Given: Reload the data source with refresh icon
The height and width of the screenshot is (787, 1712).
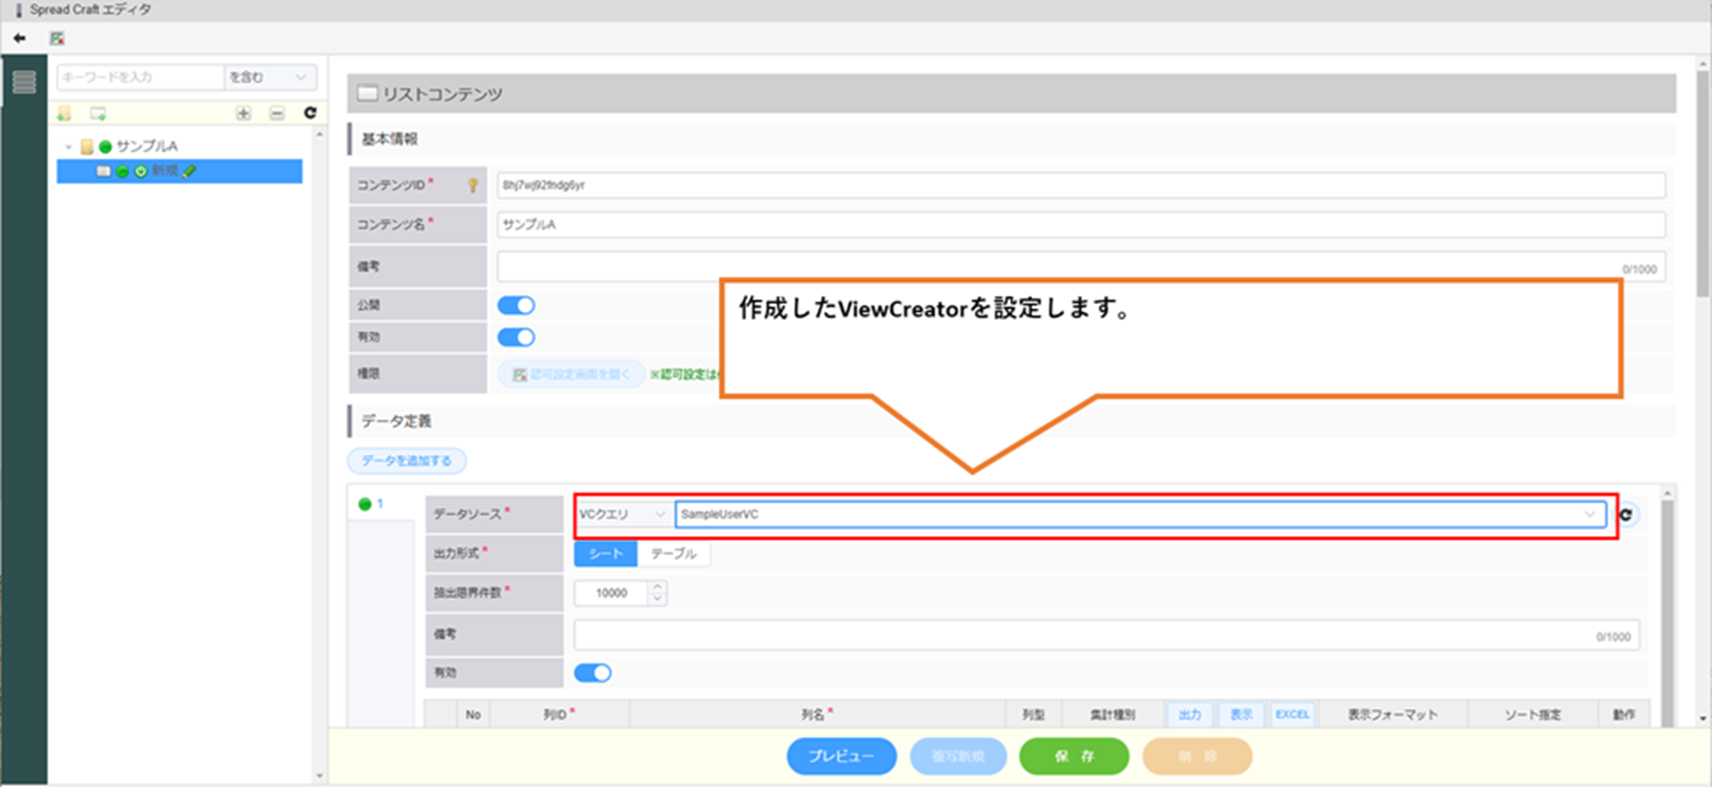Looking at the screenshot, I should pyautogui.click(x=1627, y=514).
